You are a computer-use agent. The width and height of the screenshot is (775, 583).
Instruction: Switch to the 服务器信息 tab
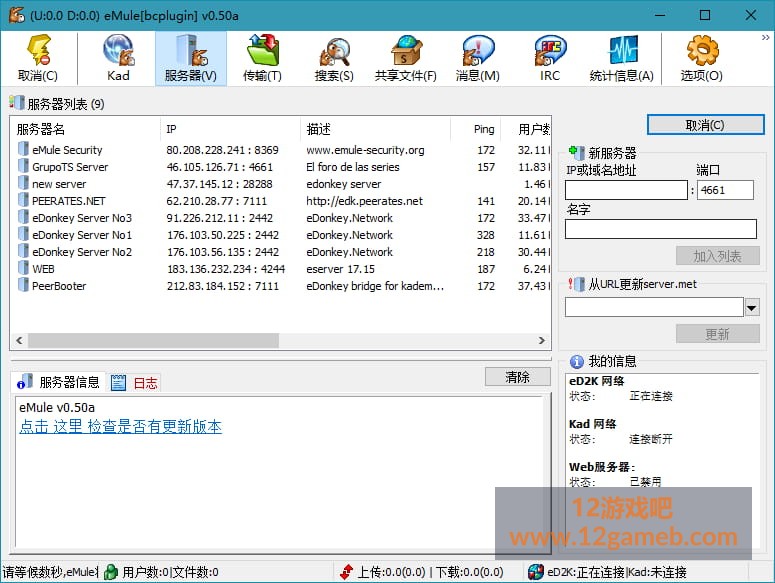click(x=58, y=382)
